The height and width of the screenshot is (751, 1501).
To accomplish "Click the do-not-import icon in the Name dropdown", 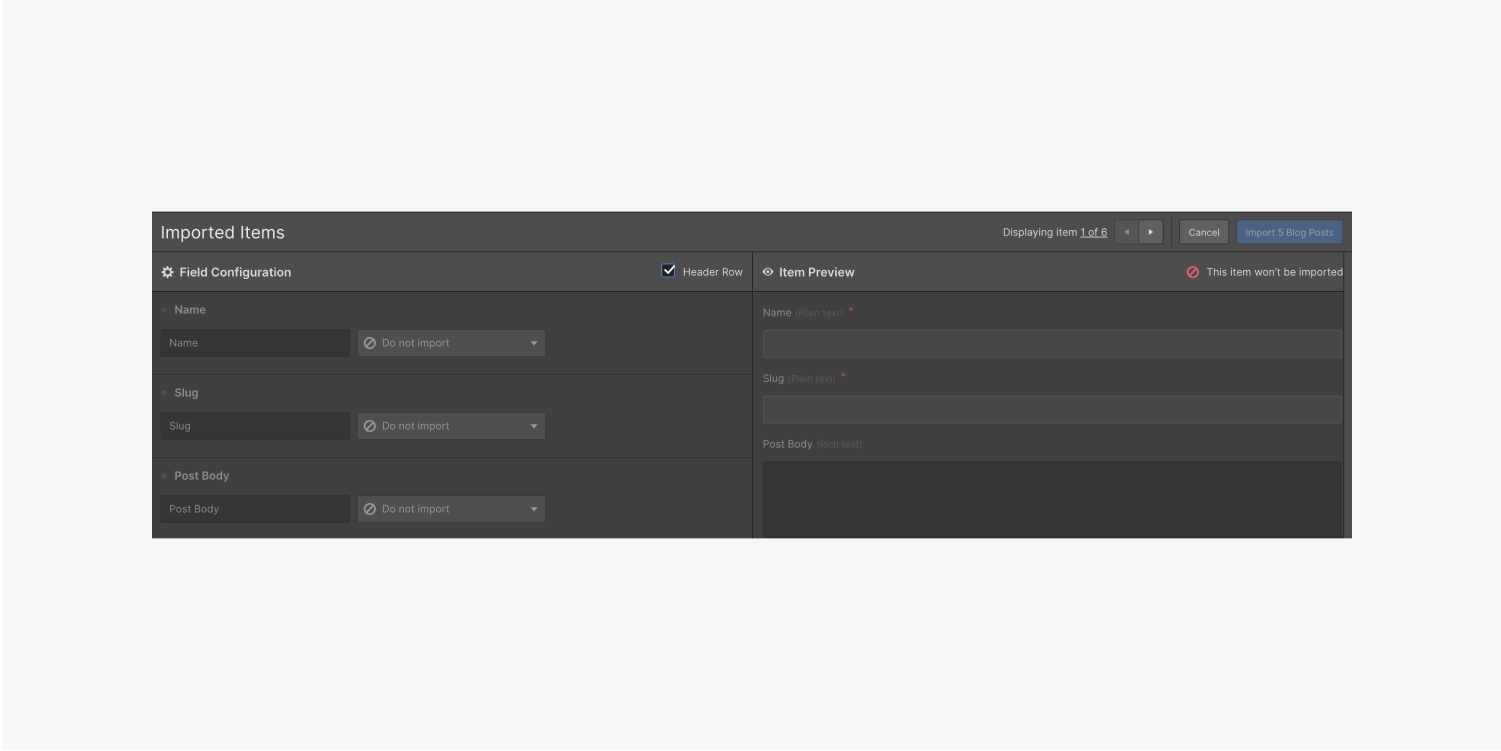I will [372, 342].
